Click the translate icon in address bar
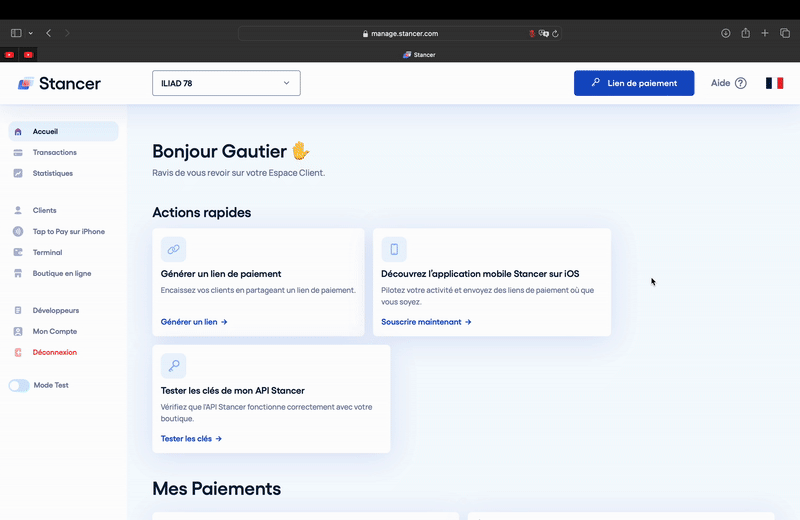 (x=543, y=34)
